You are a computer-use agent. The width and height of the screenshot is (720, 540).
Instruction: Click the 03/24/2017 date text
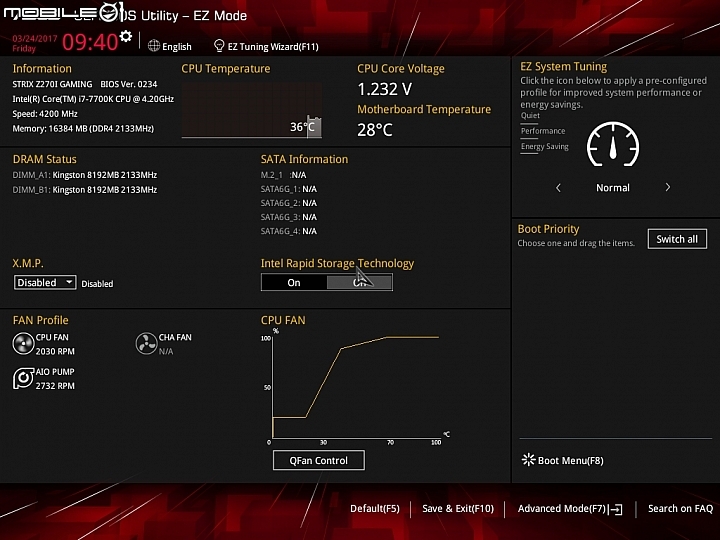(34, 38)
